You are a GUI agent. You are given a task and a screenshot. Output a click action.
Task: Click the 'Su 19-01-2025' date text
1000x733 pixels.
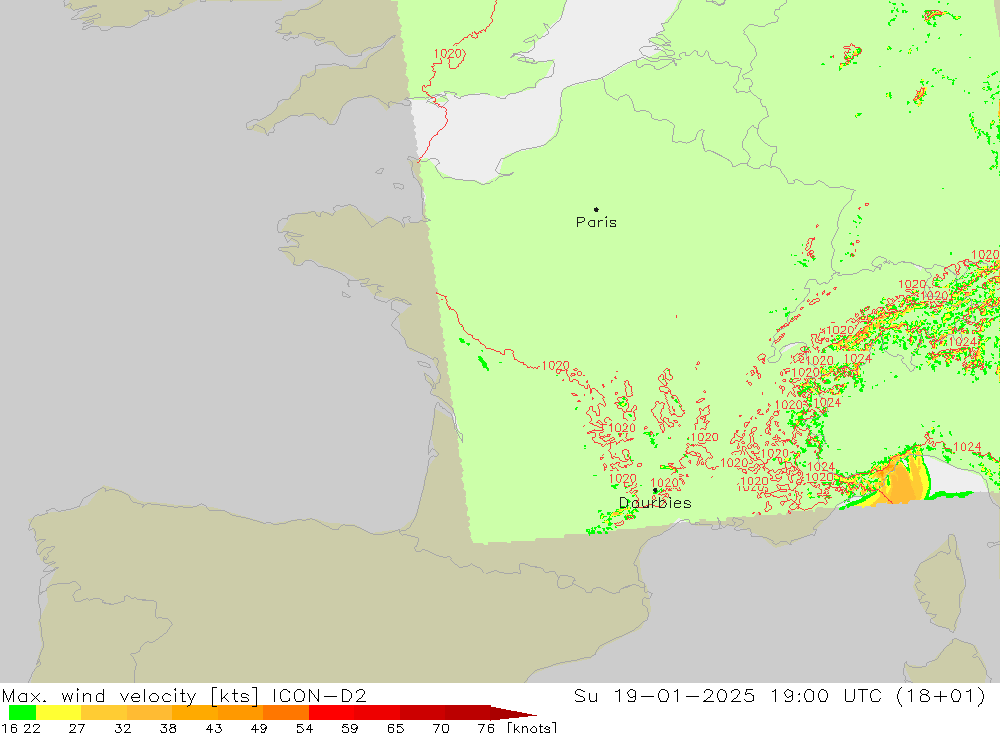coord(664,696)
